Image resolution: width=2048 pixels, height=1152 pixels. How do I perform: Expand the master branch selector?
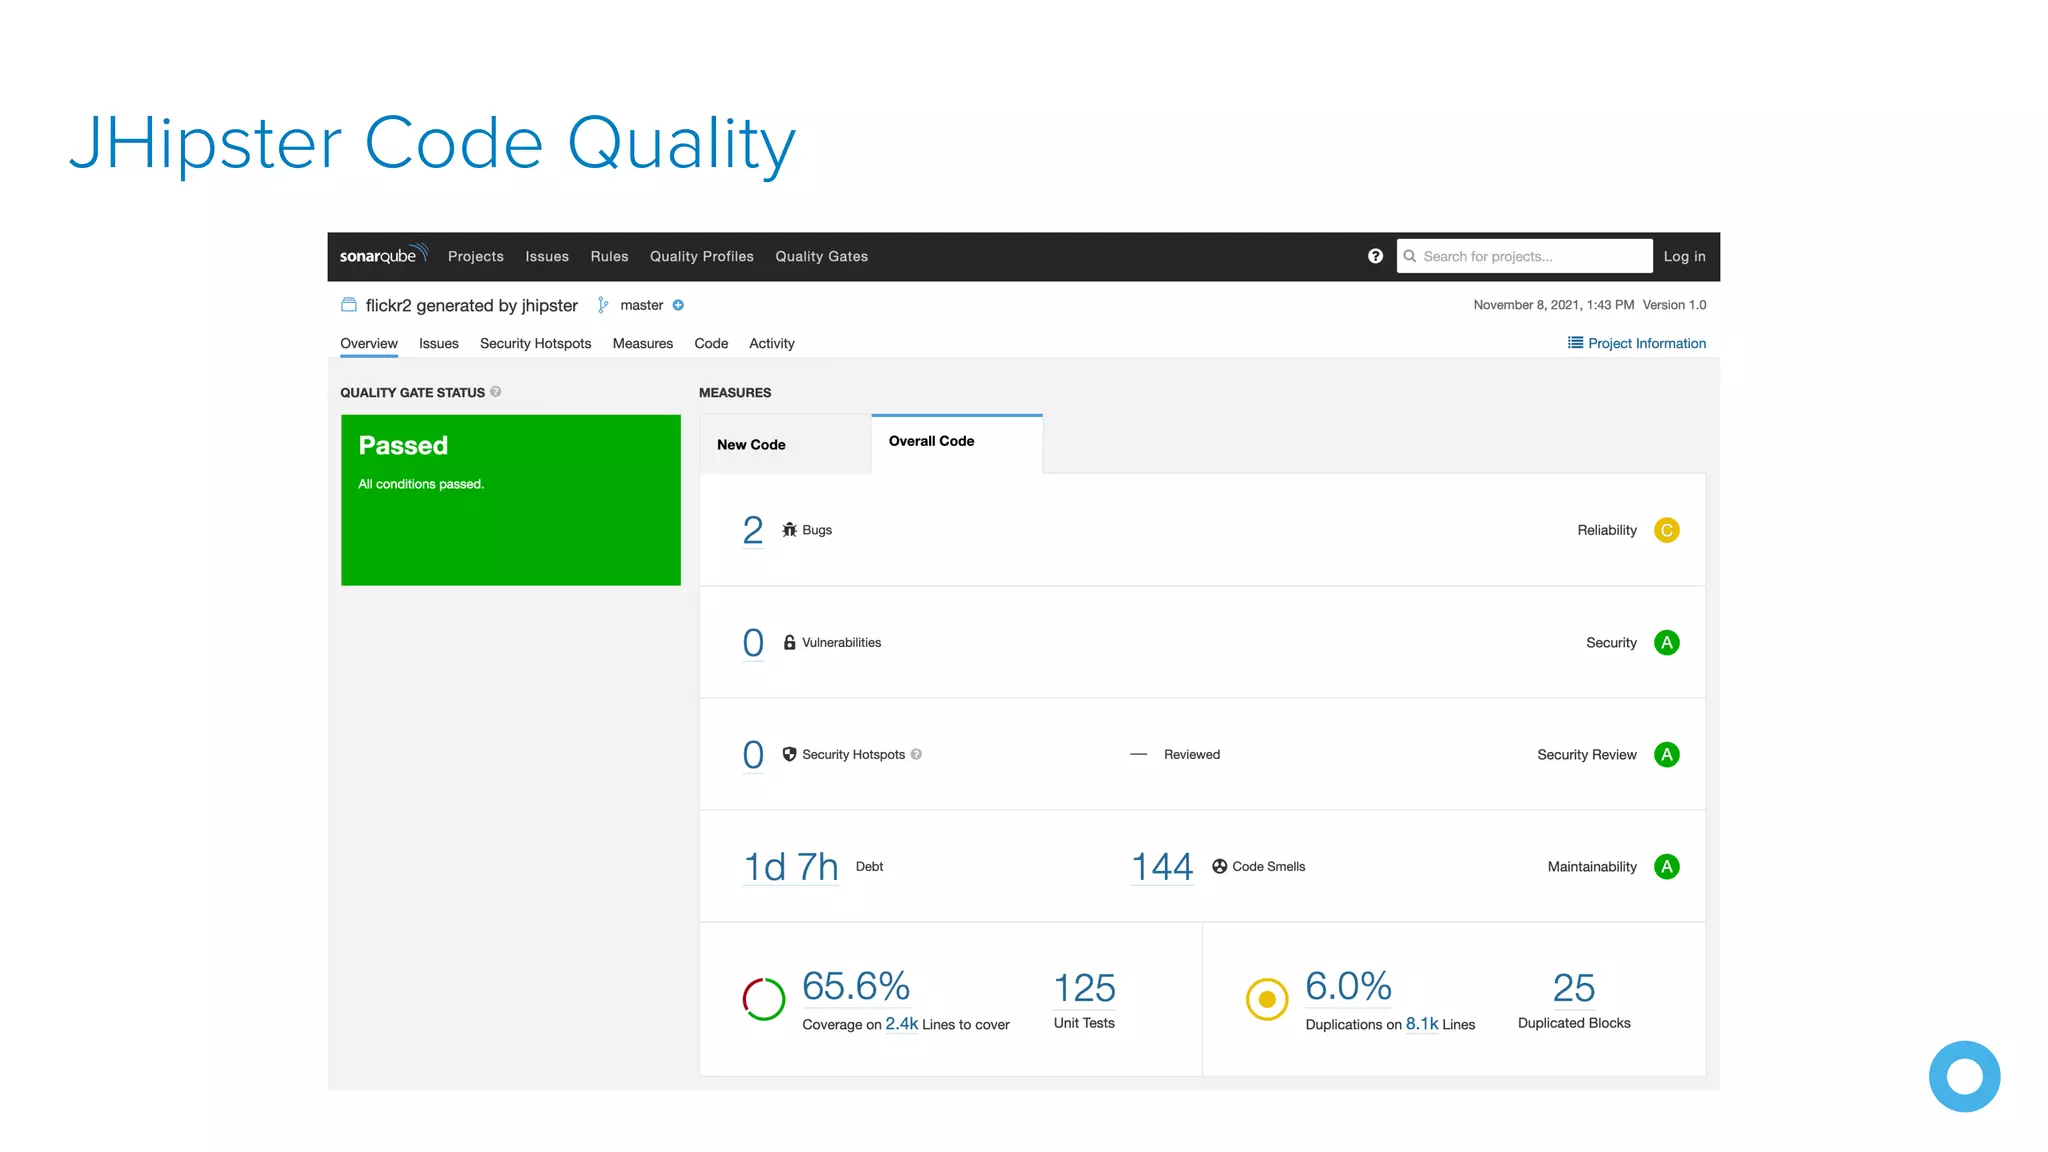[641, 305]
